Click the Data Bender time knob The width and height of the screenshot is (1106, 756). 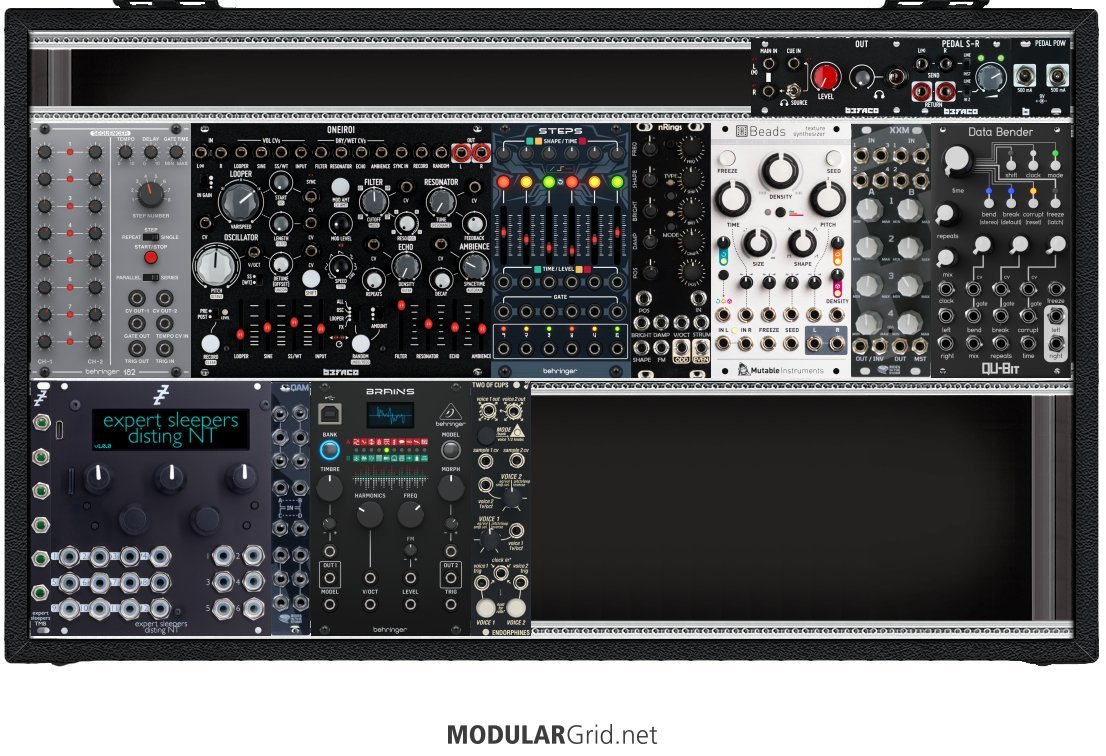coord(957,161)
